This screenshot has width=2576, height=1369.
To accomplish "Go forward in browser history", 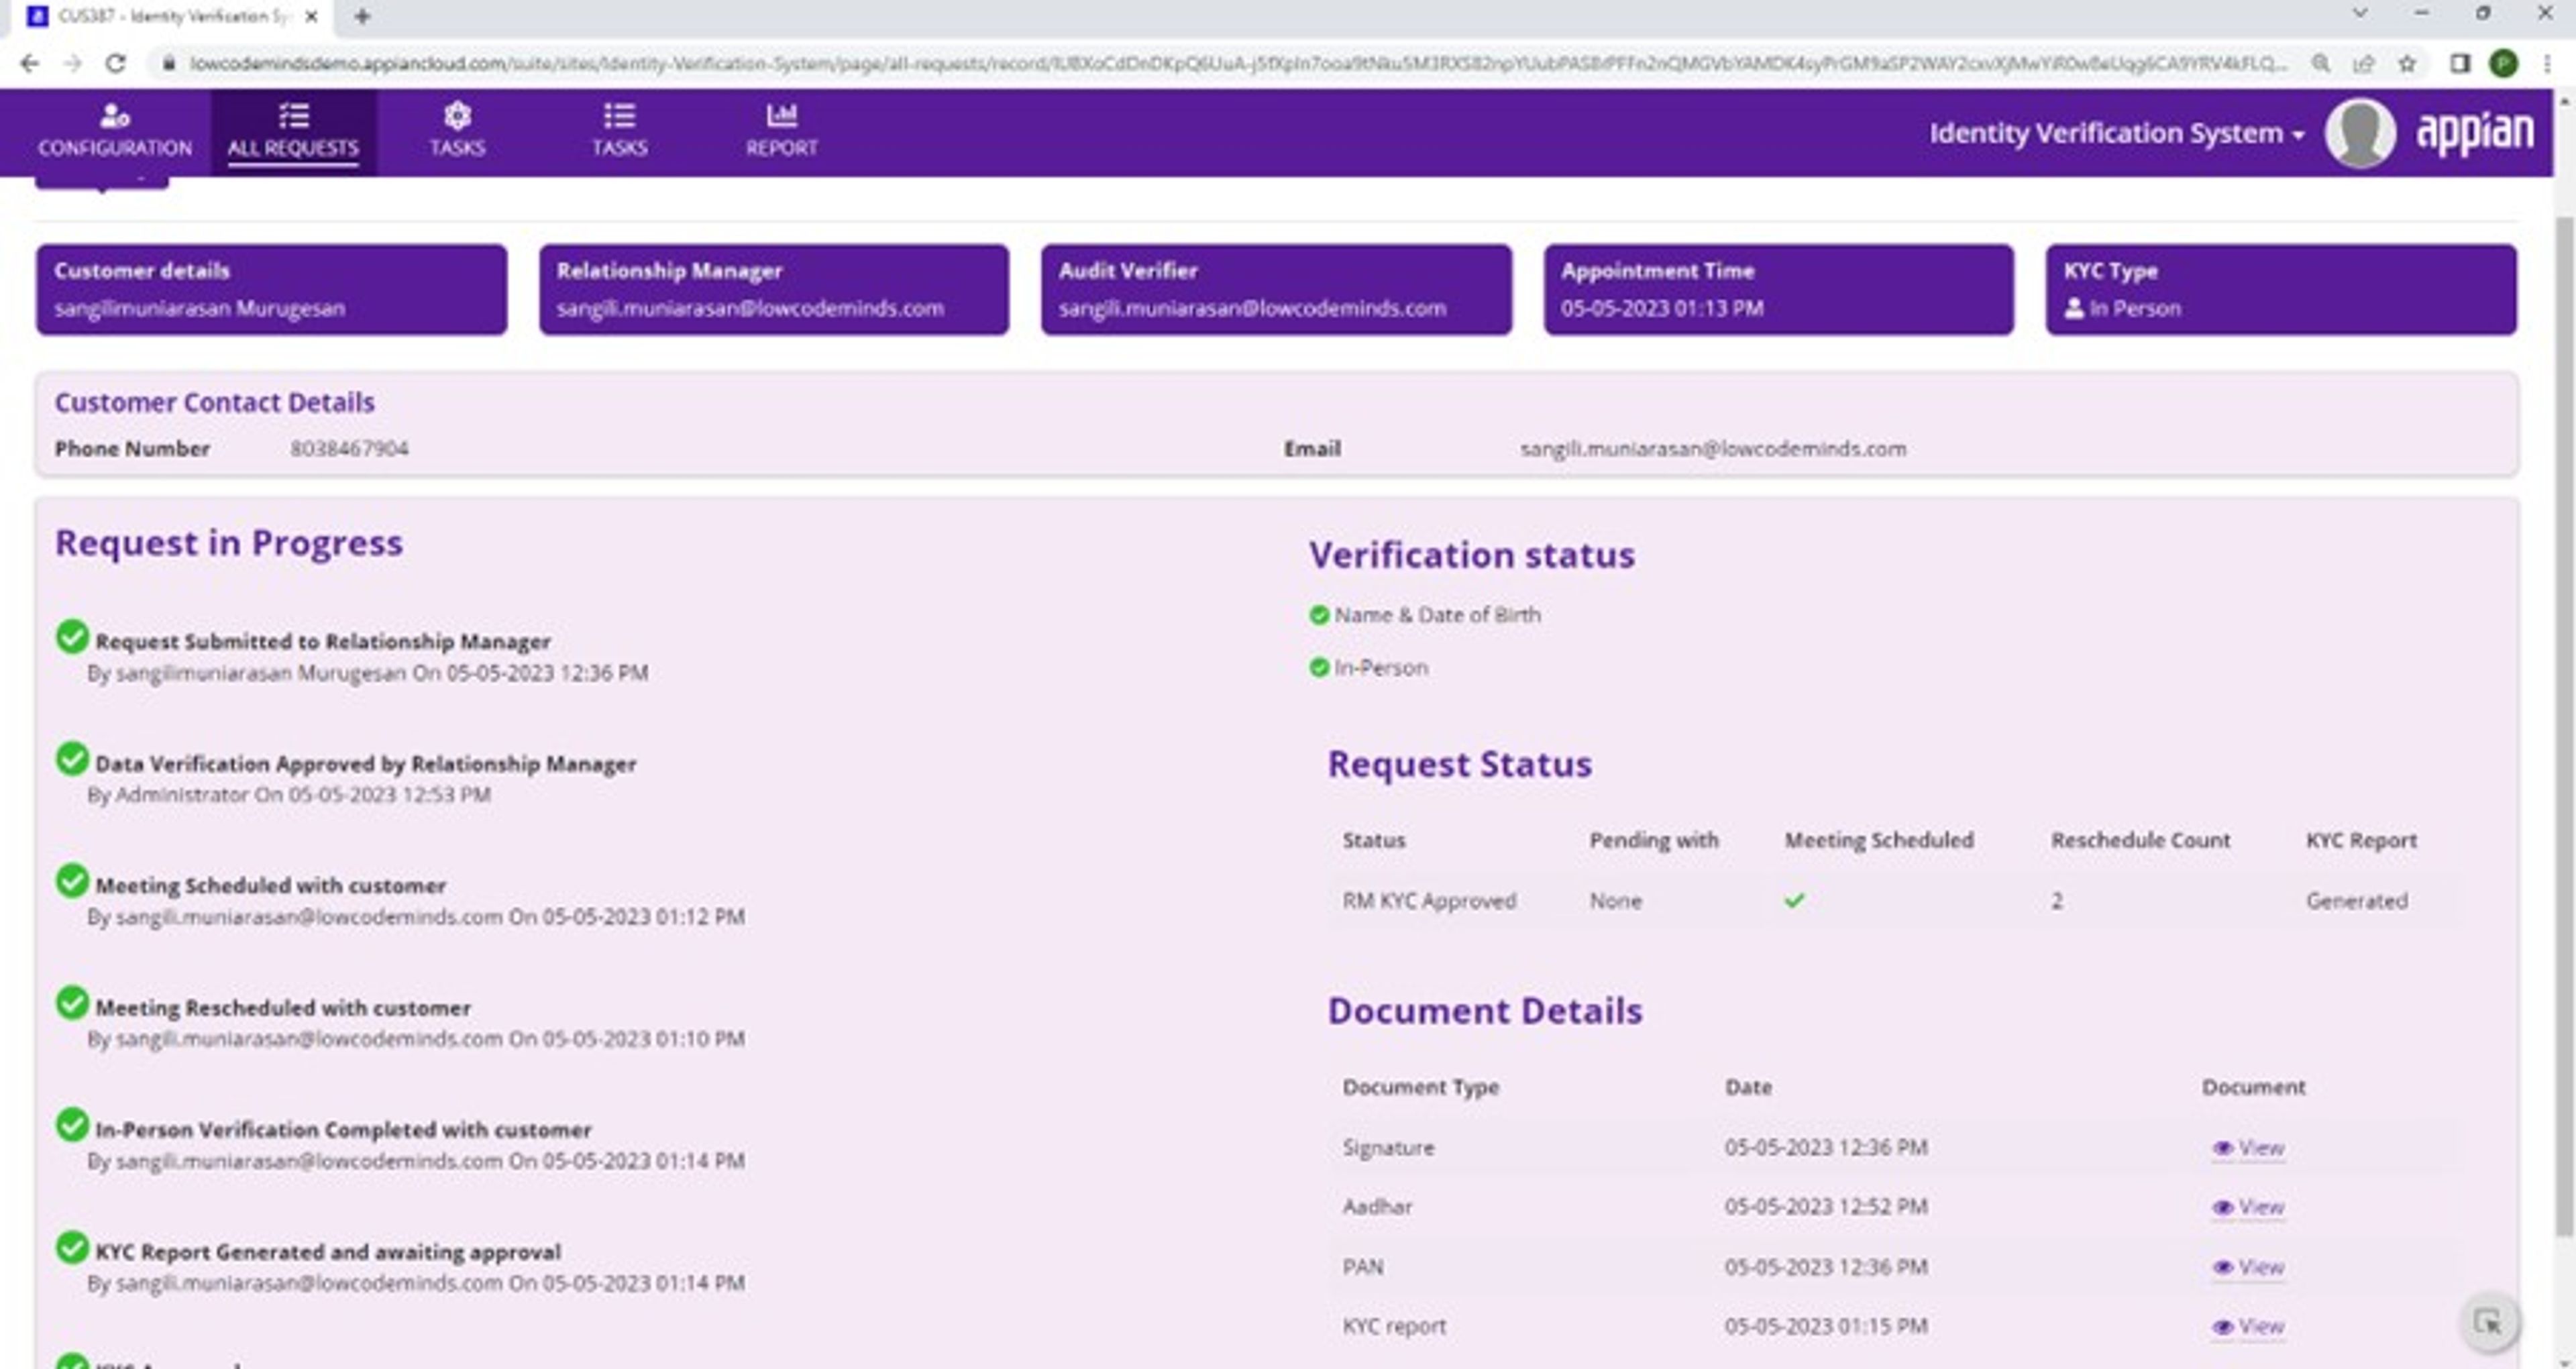I will [x=72, y=63].
